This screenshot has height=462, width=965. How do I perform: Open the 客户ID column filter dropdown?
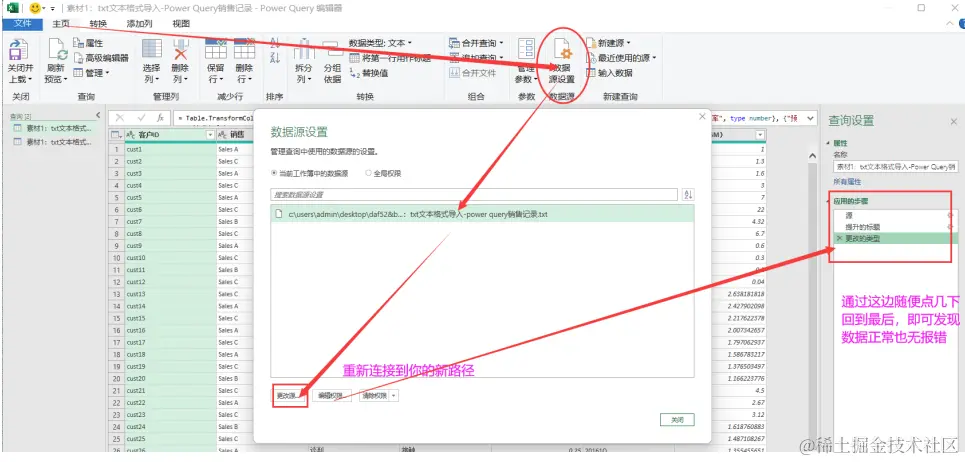[210, 135]
